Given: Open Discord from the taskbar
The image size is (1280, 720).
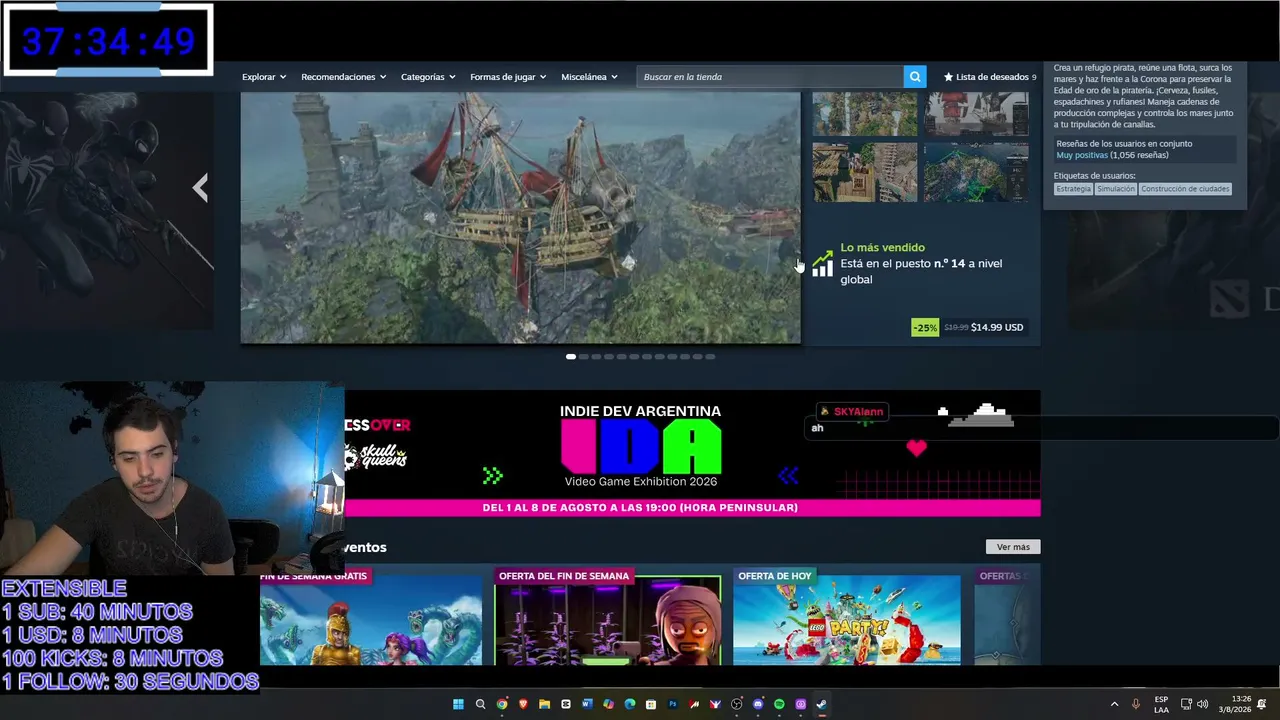Looking at the screenshot, I should tap(758, 704).
